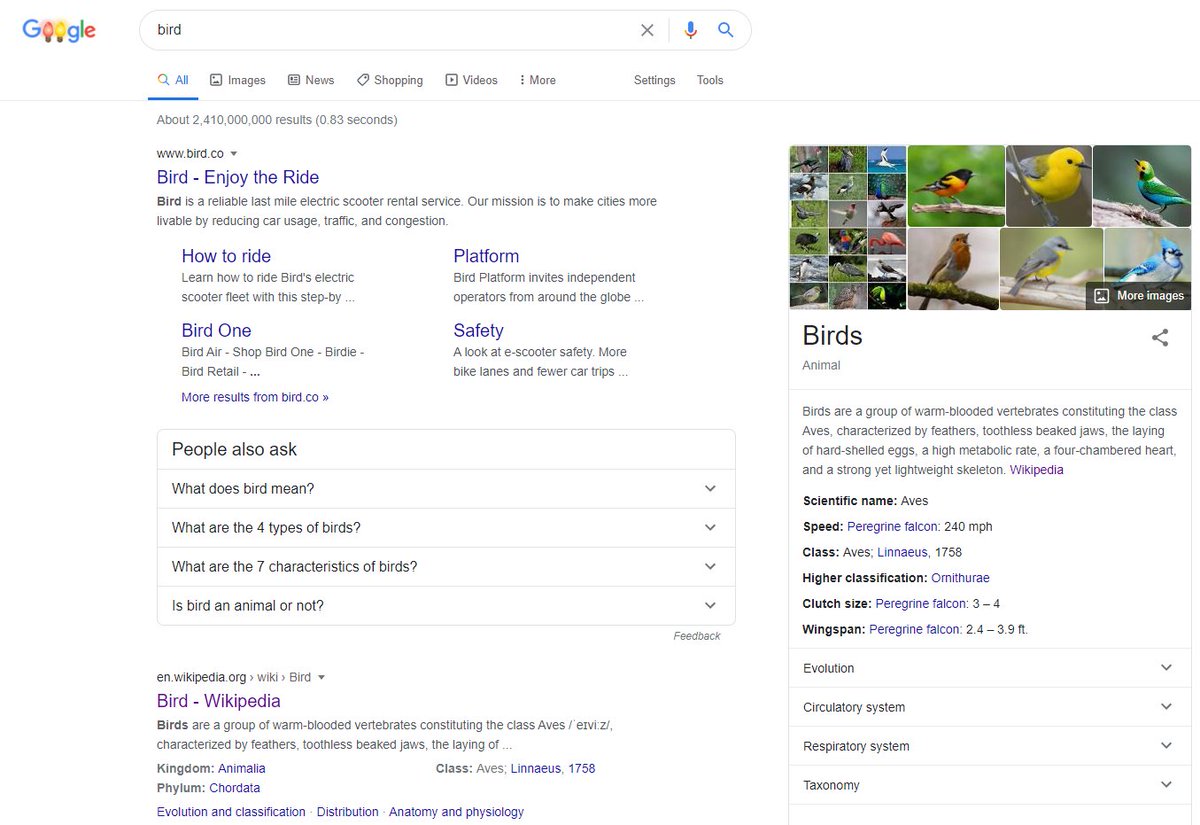Expand the Respiratory system section
The image size is (1200, 825).
(990, 746)
